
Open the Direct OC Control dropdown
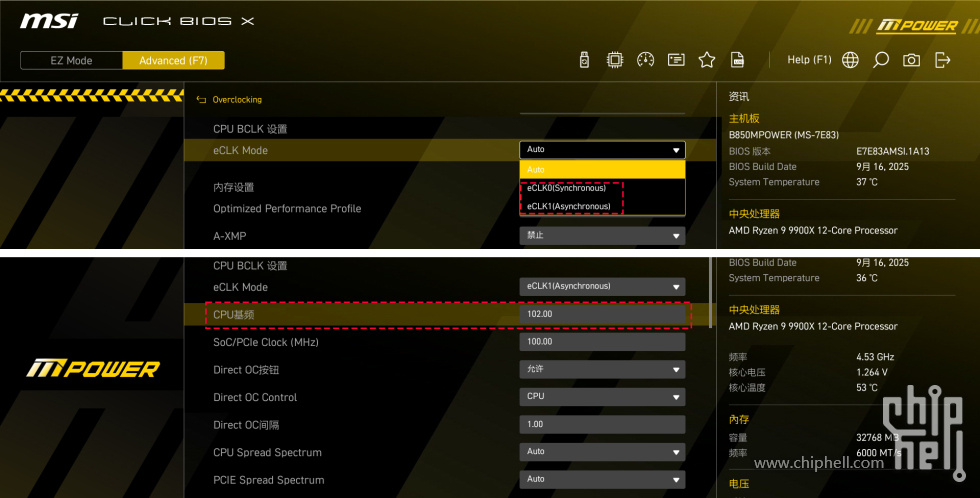point(602,397)
